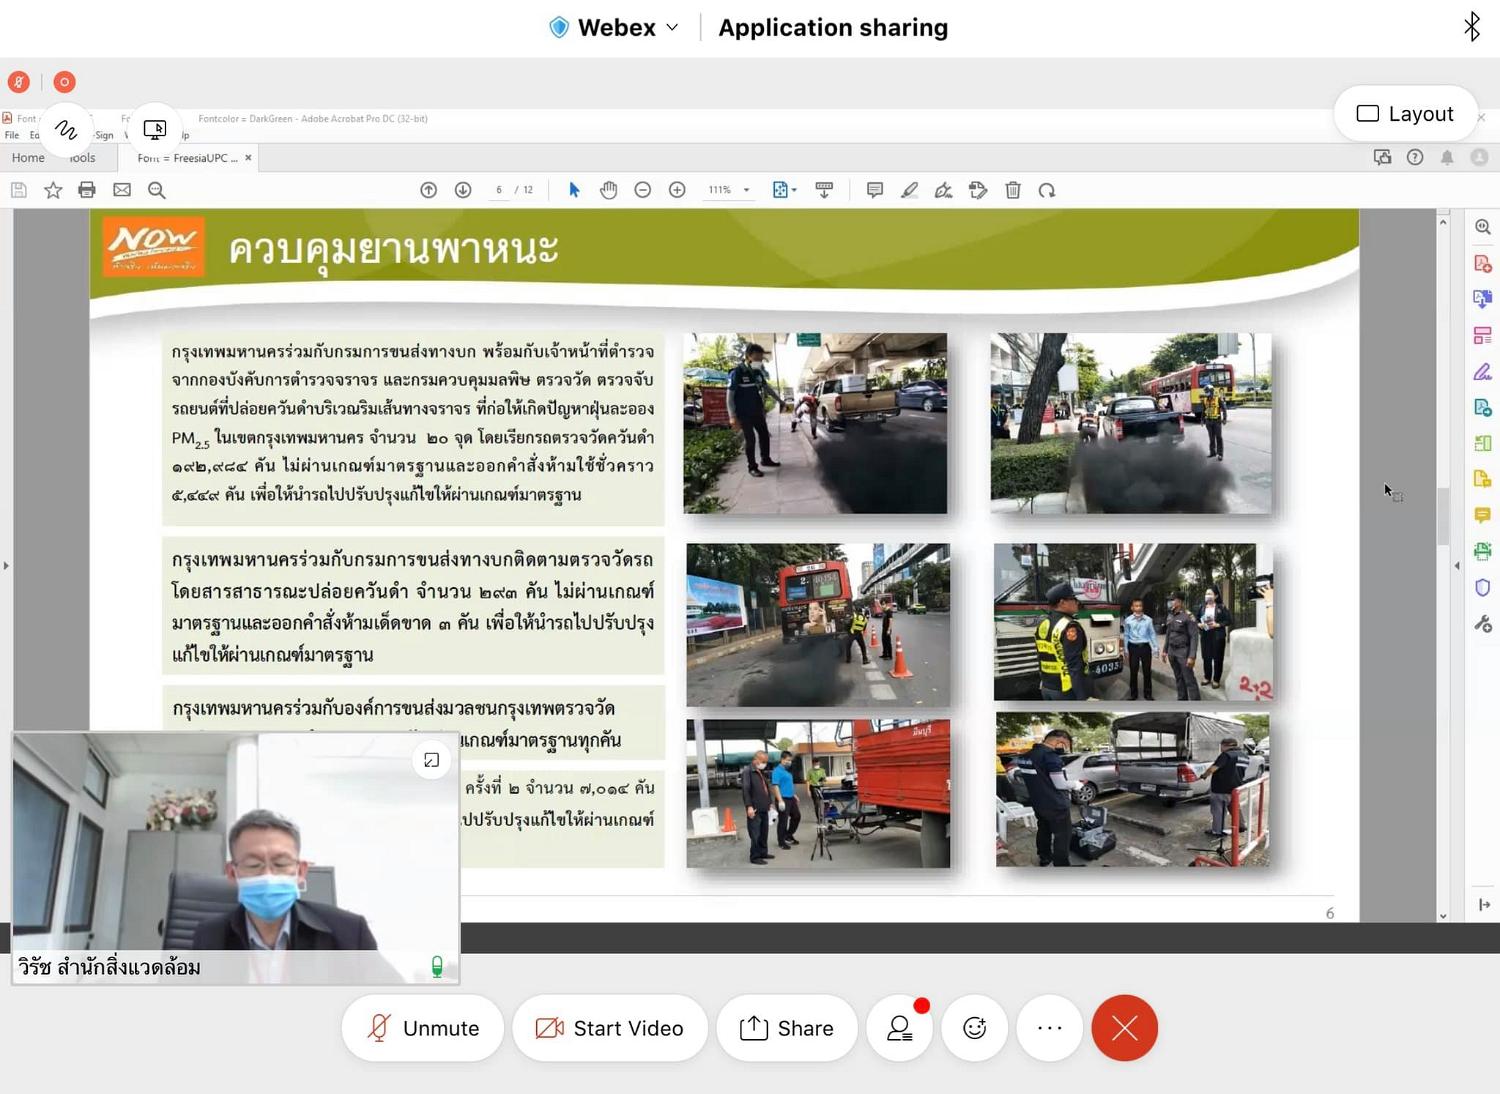The height and width of the screenshot is (1094, 1500).
Task: Zoom in with the plus button
Action: pos(677,190)
